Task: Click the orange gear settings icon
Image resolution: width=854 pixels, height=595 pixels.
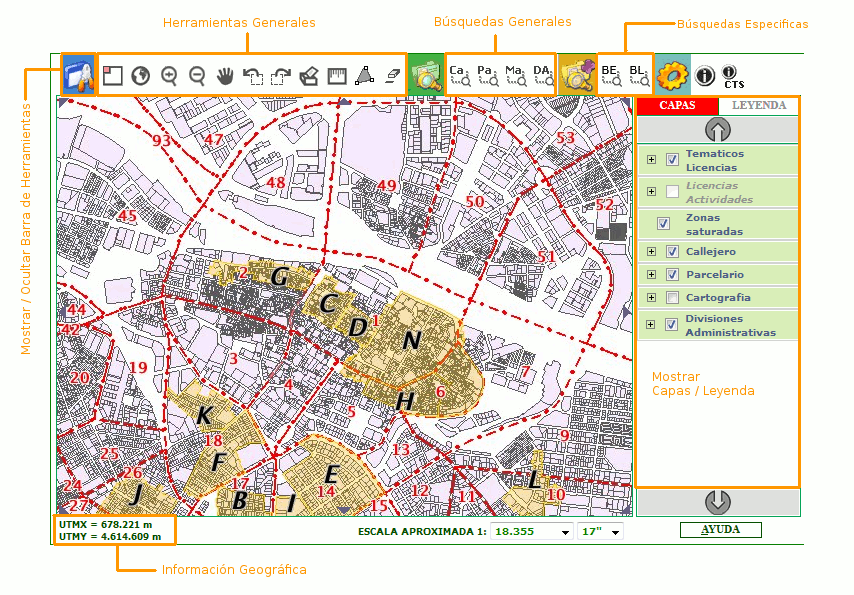Action: pyautogui.click(x=673, y=75)
